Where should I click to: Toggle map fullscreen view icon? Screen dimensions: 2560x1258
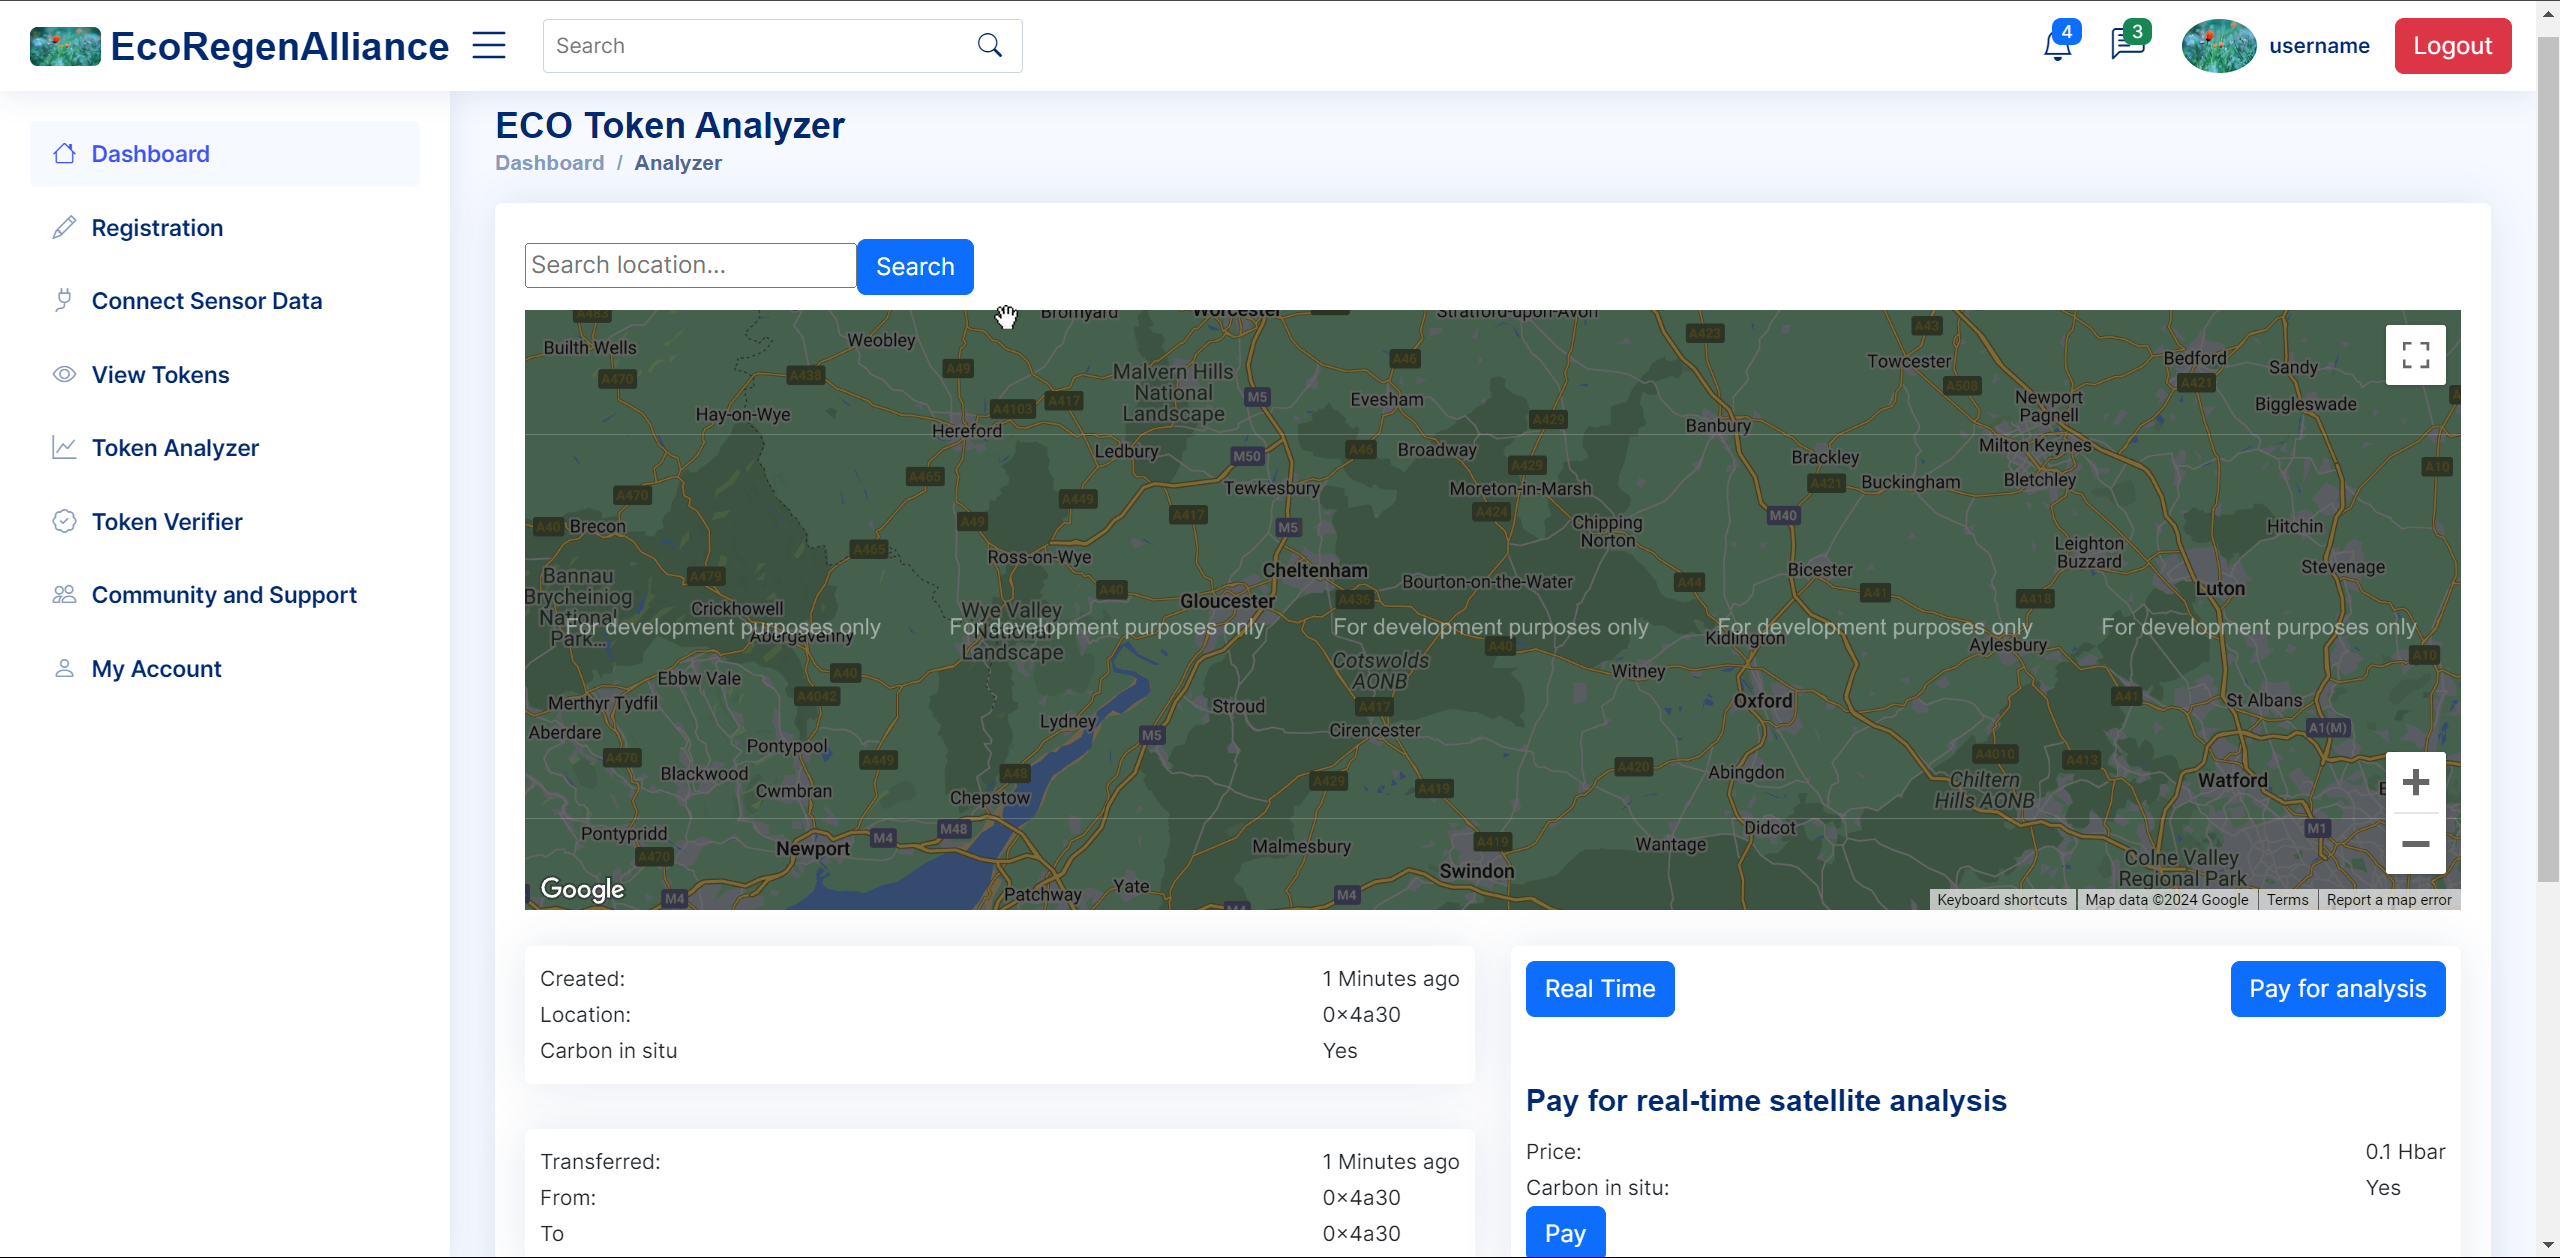pyautogui.click(x=2415, y=355)
